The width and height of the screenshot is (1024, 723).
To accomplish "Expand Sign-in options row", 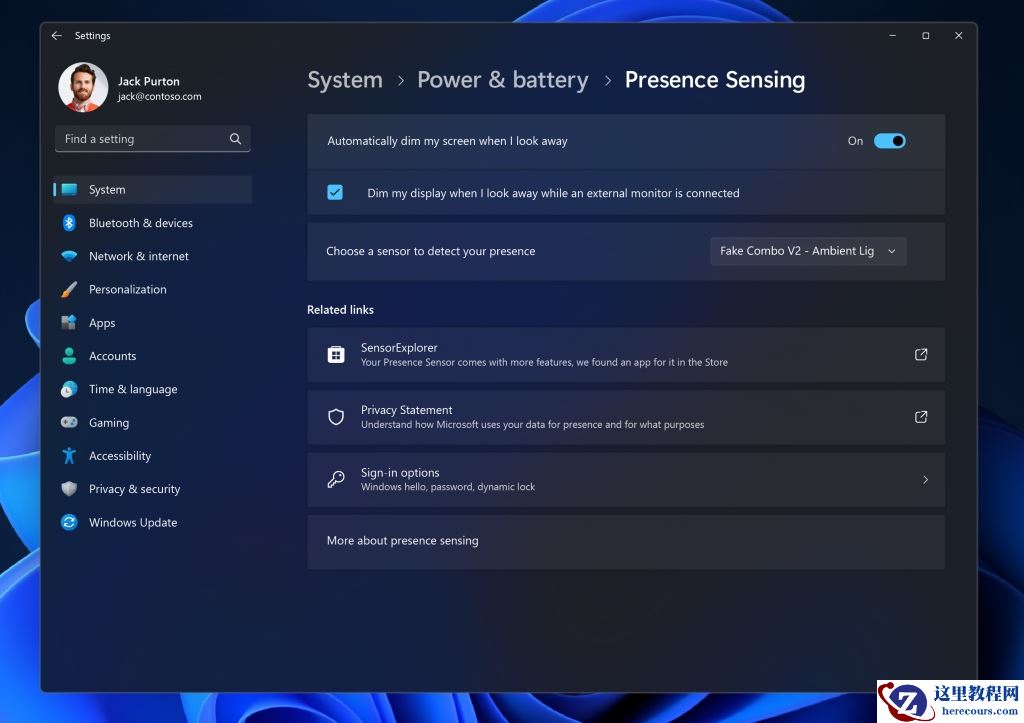I will (x=625, y=479).
